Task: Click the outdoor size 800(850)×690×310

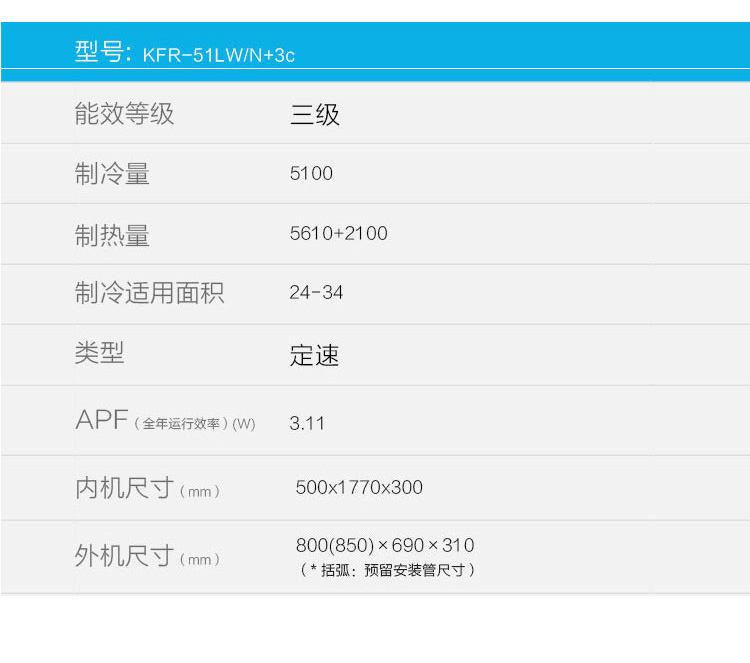Action: pyautogui.click(x=385, y=546)
